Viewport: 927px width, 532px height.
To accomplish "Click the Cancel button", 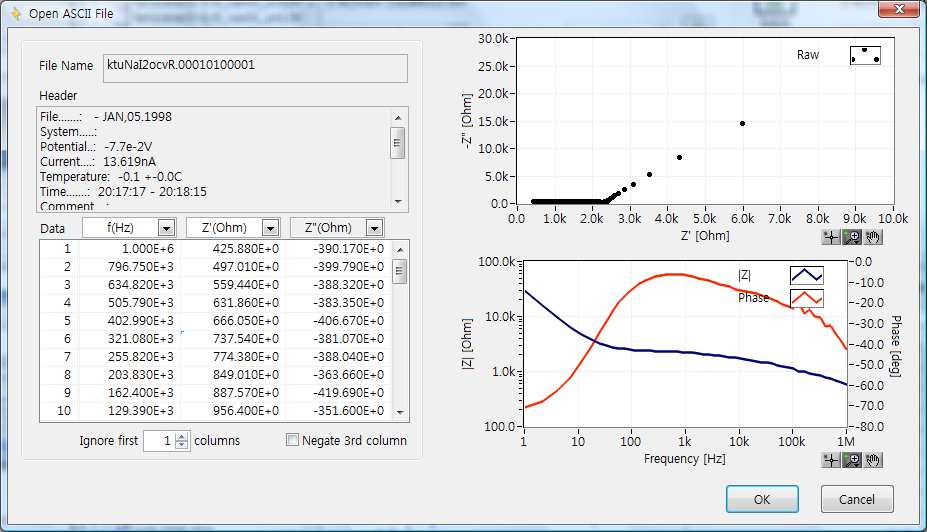I will click(856, 499).
